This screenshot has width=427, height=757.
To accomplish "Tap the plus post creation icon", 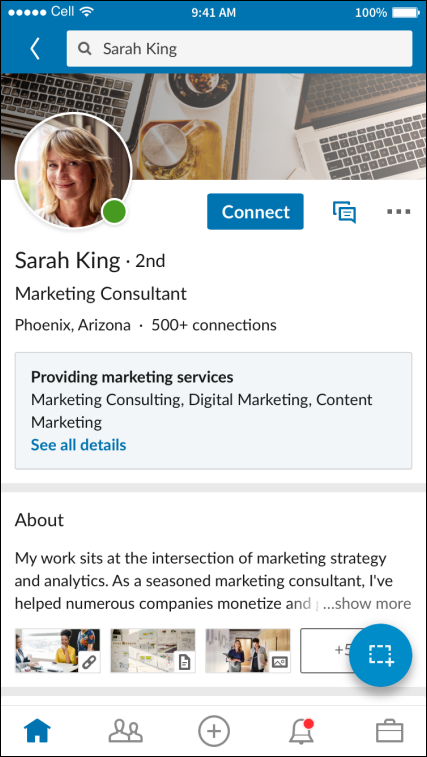I will pyautogui.click(x=214, y=731).
